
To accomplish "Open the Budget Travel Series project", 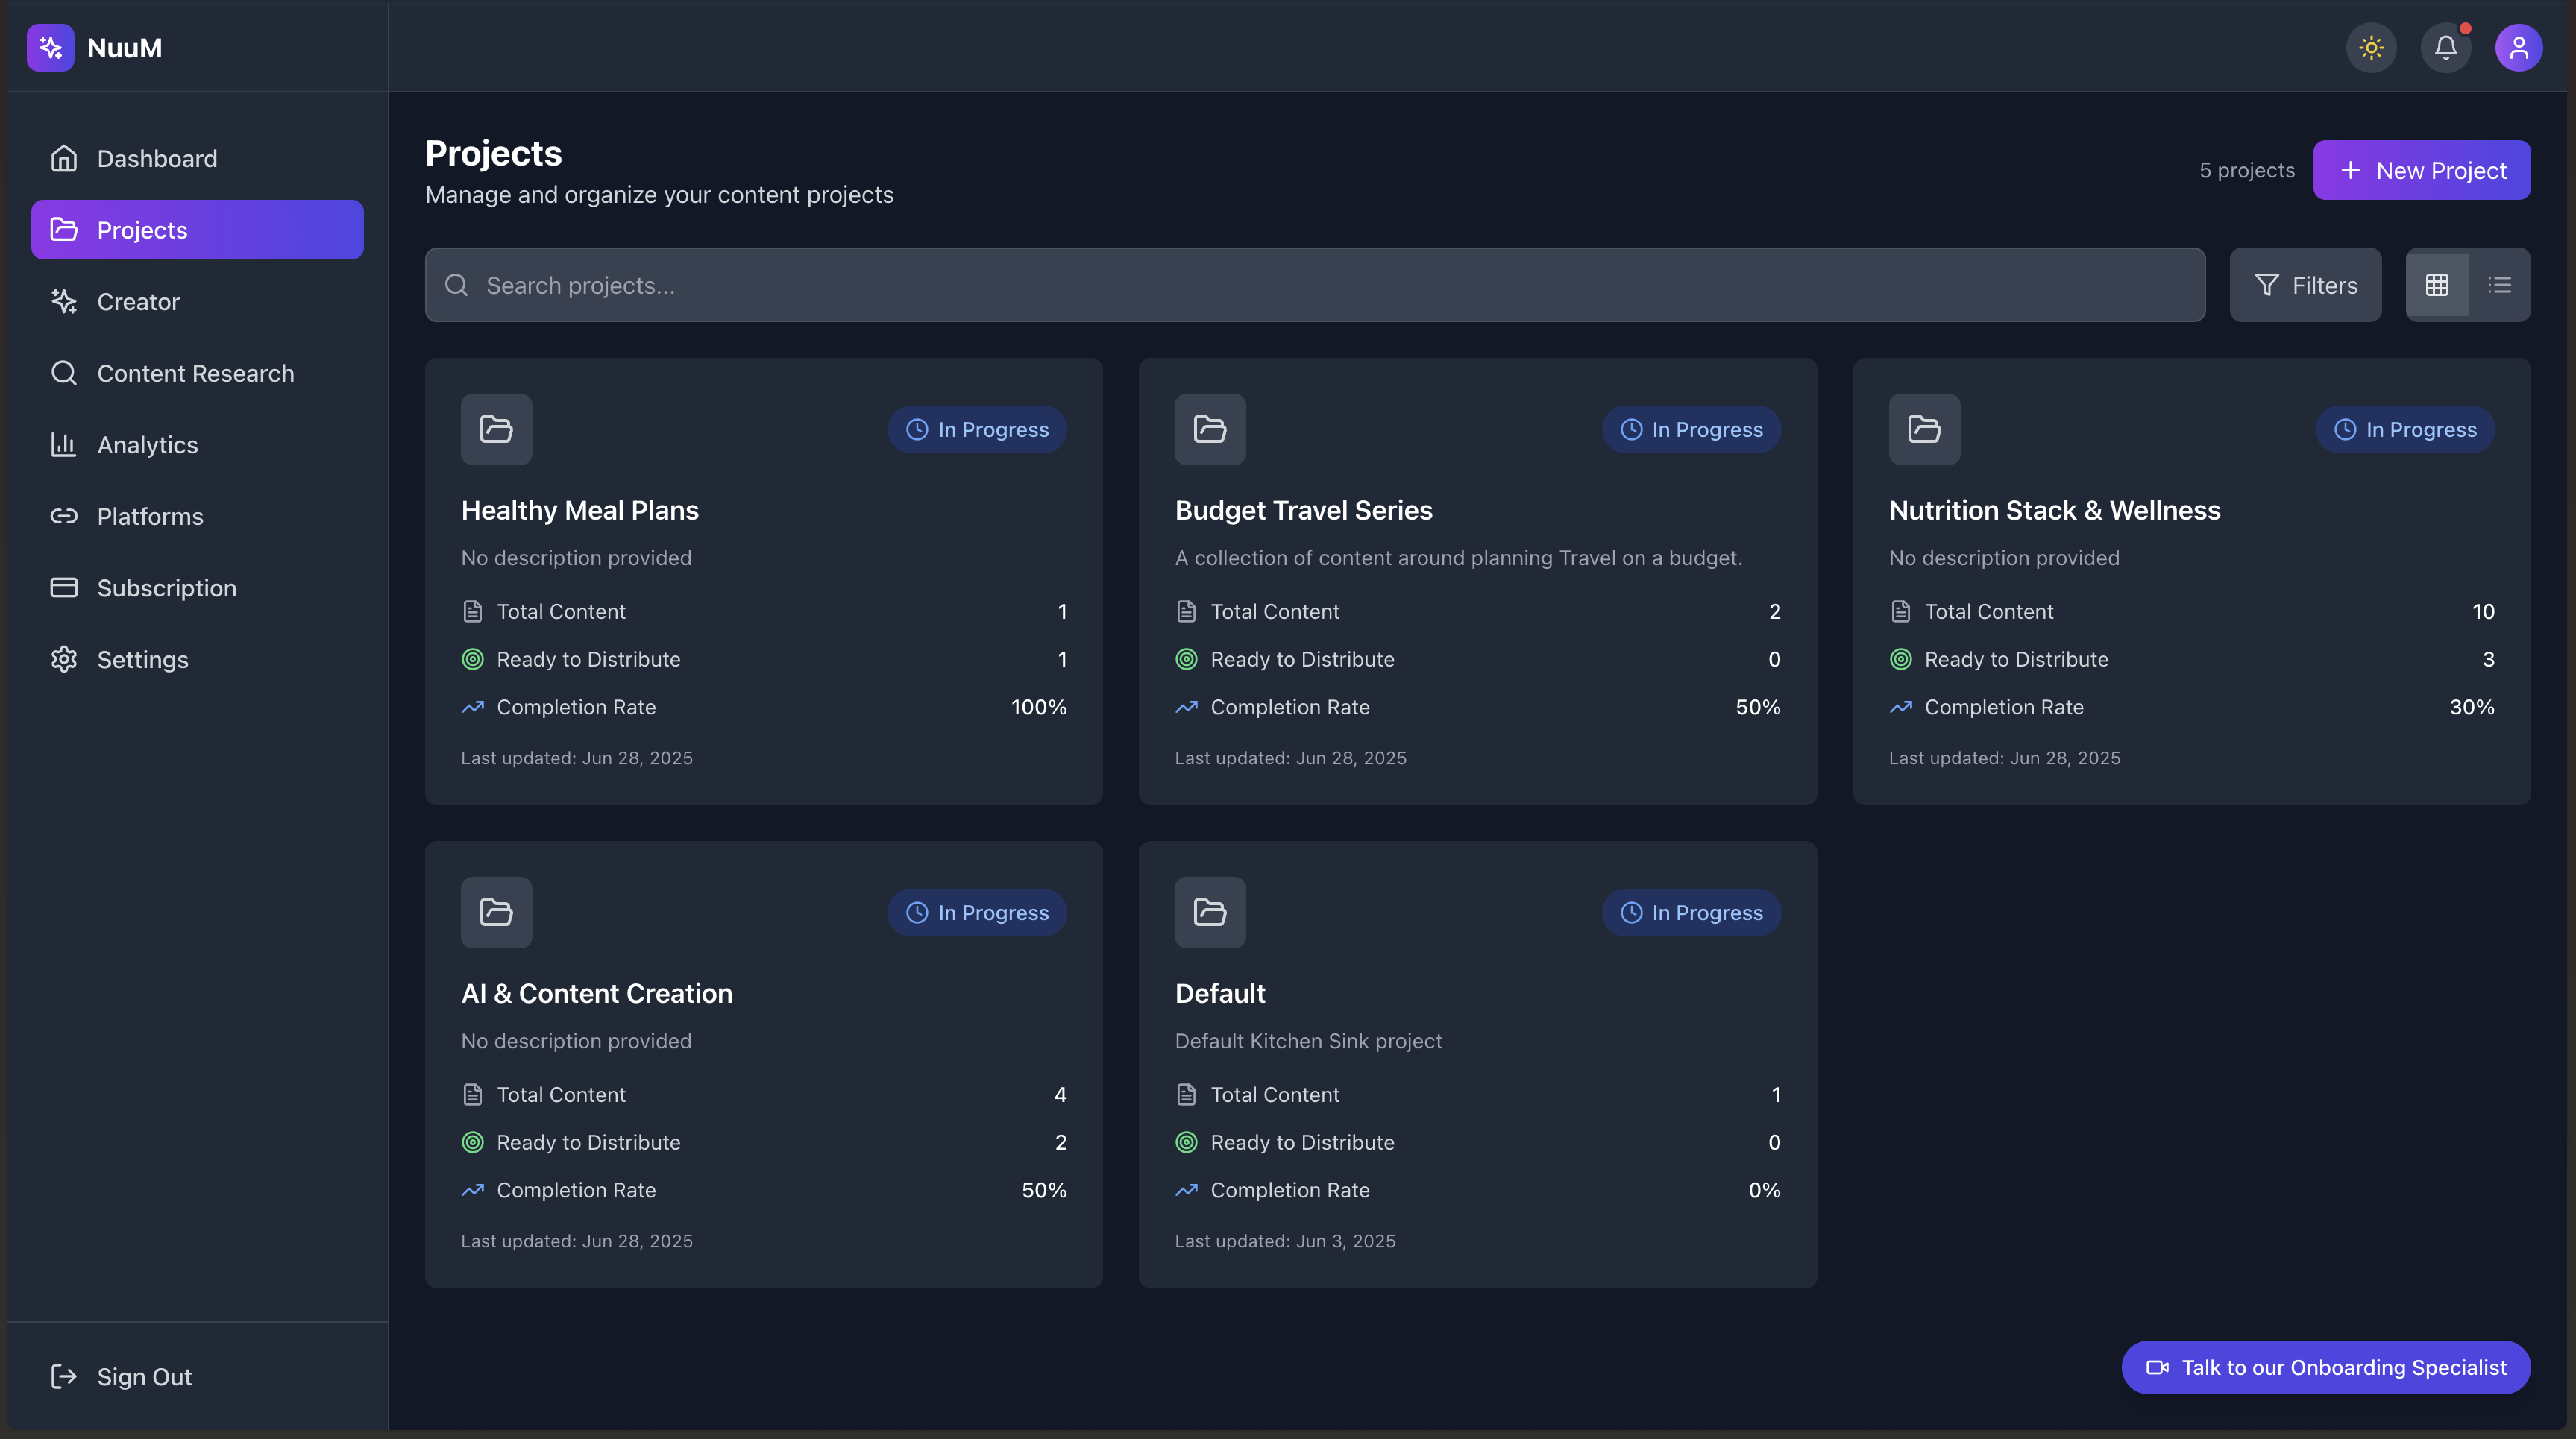I will point(1303,510).
